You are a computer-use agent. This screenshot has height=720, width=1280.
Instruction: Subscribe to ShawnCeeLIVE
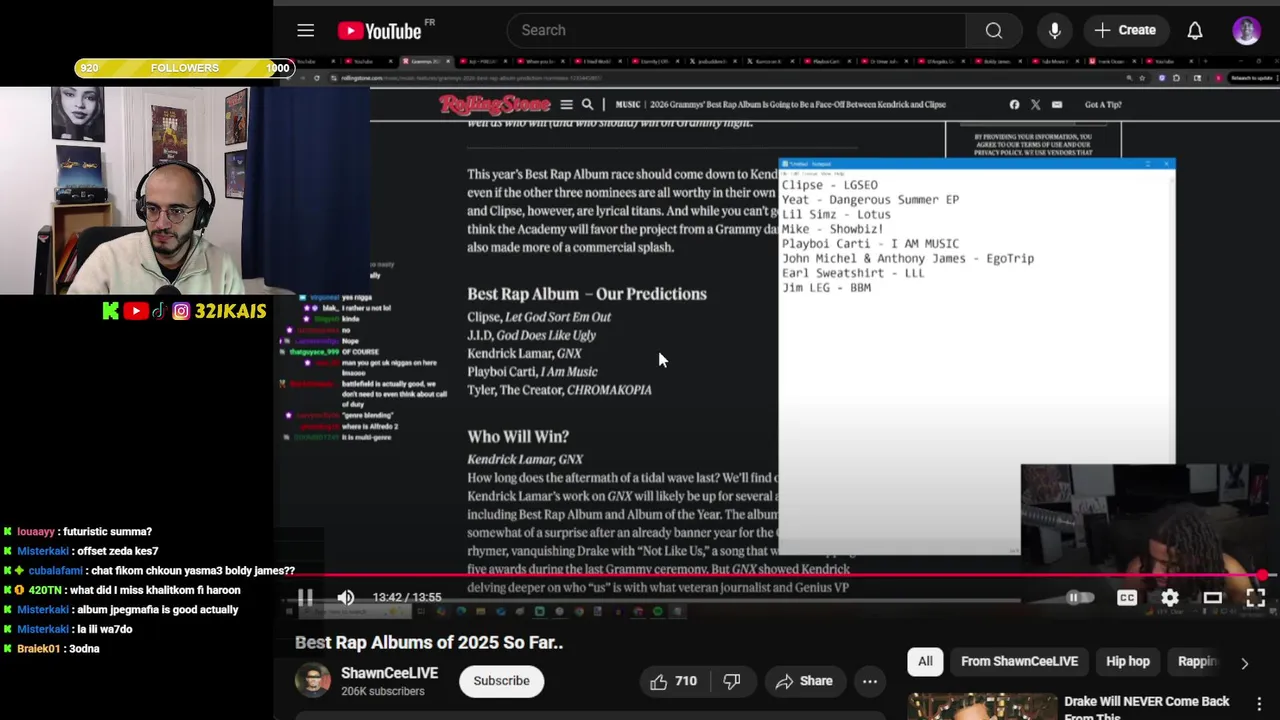(x=501, y=681)
